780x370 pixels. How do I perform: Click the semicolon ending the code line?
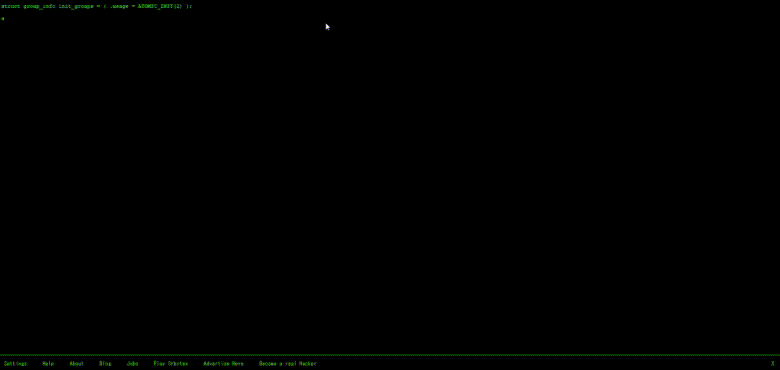pos(190,6)
